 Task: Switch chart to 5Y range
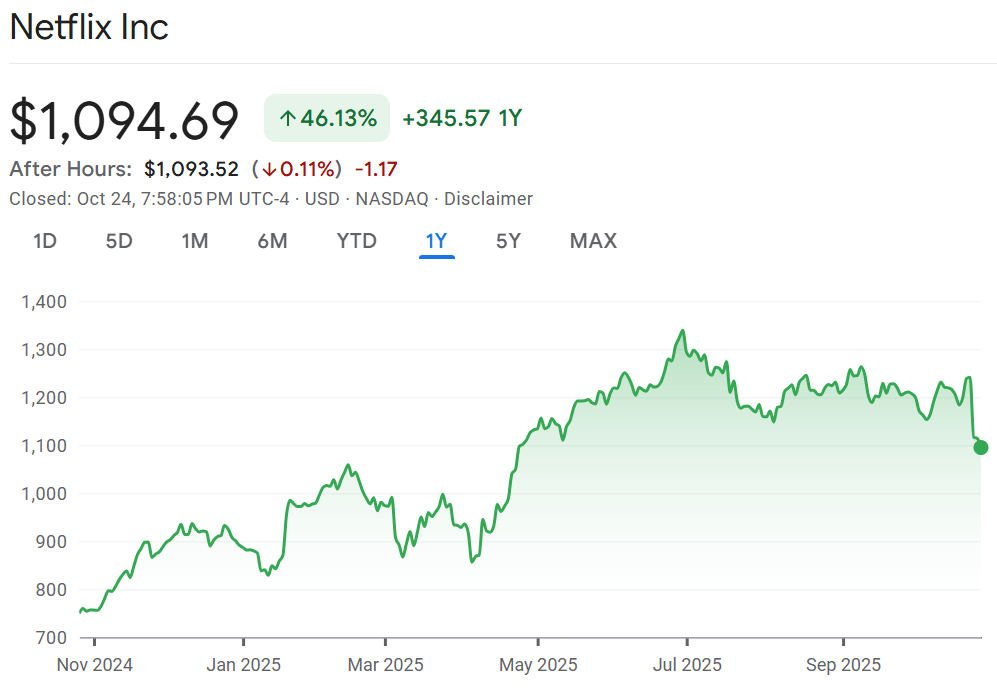(x=508, y=241)
